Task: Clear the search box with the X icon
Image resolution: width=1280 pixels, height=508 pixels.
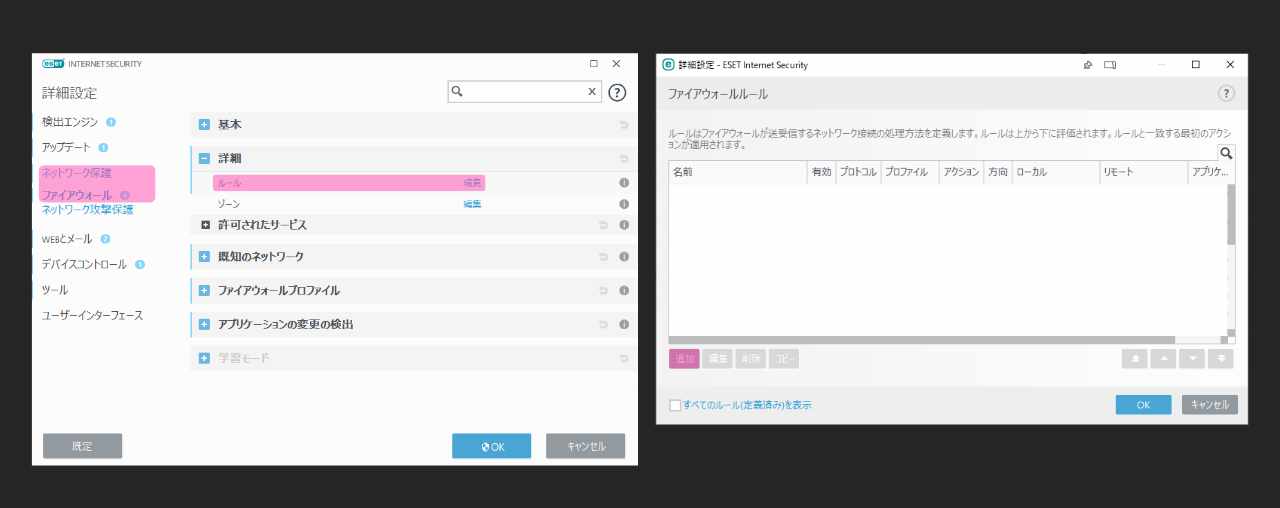Action: (592, 91)
